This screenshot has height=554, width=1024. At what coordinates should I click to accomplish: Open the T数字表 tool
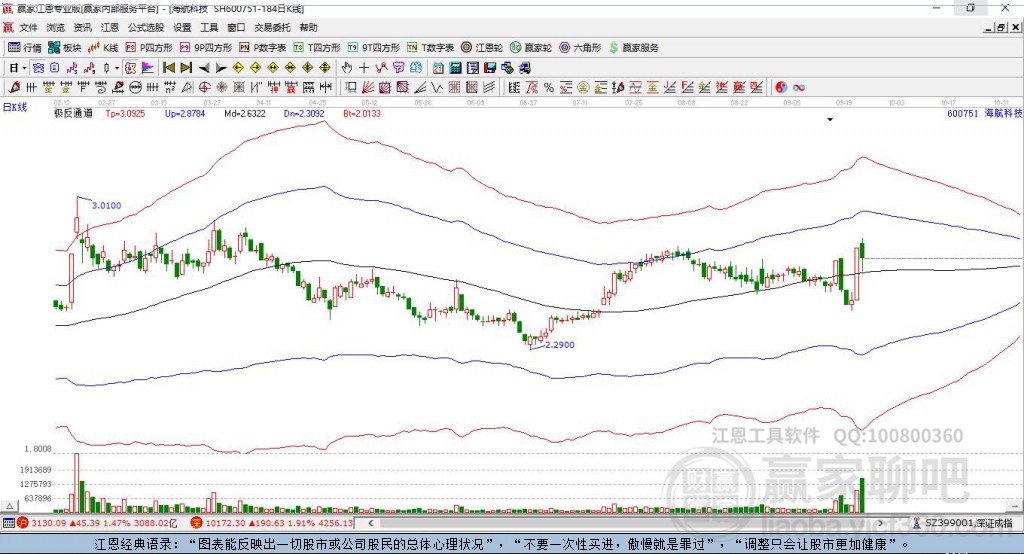[x=430, y=48]
